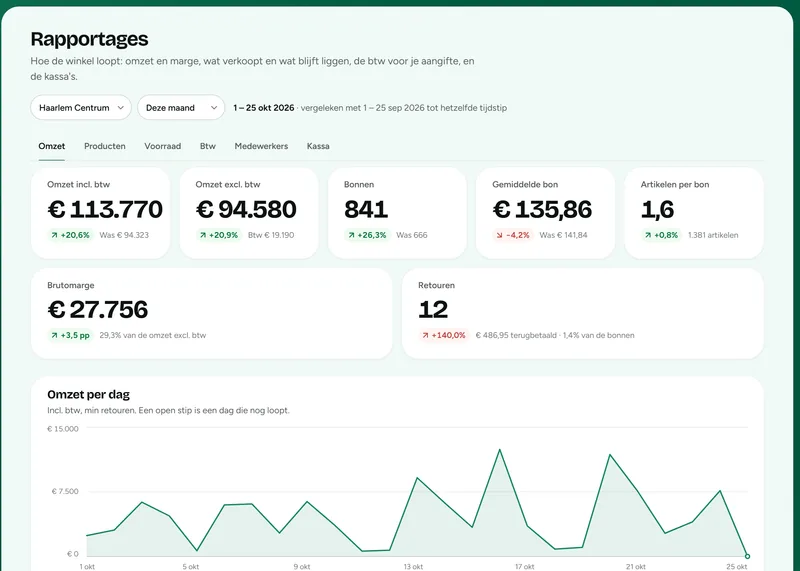
Task: Click the open dot for 25 okt
Action: pyautogui.click(x=747, y=556)
